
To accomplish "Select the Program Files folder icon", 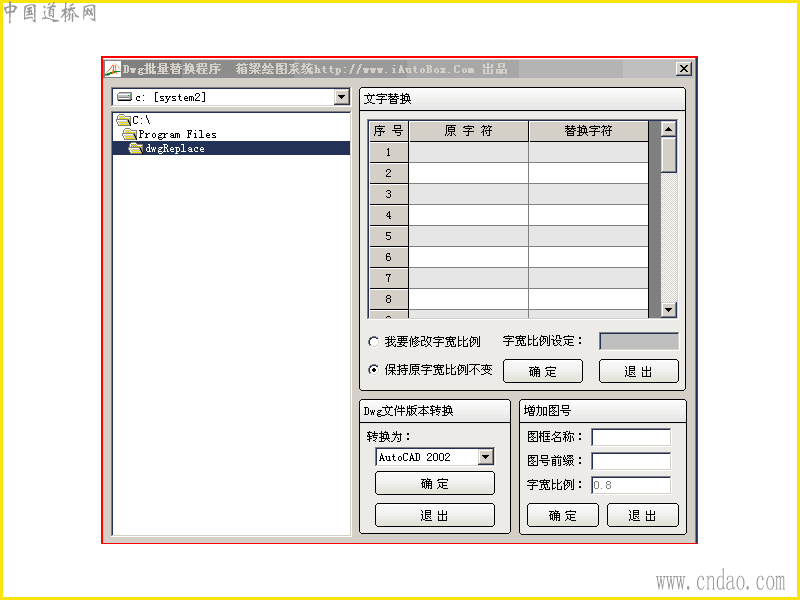I will click(x=130, y=134).
